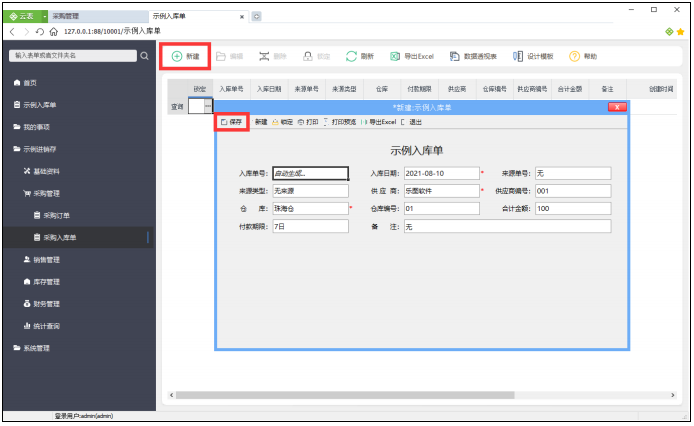Click the ellipsis button in 查询 row
Image resolution: width=694 pixels, height=426 pixels.
point(208,106)
